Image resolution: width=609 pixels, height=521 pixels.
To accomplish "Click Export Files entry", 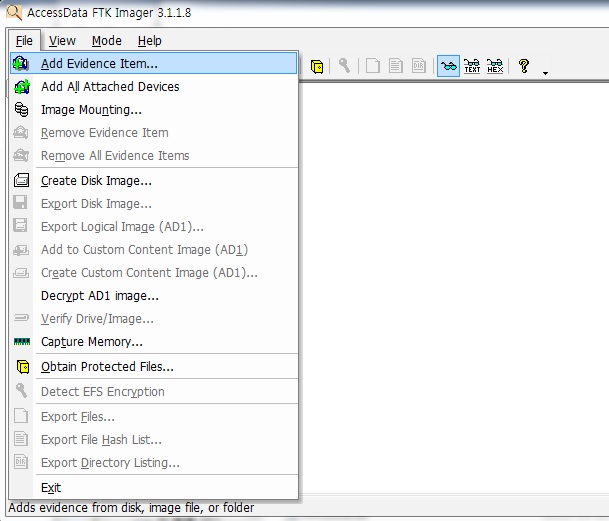I will (153, 416).
